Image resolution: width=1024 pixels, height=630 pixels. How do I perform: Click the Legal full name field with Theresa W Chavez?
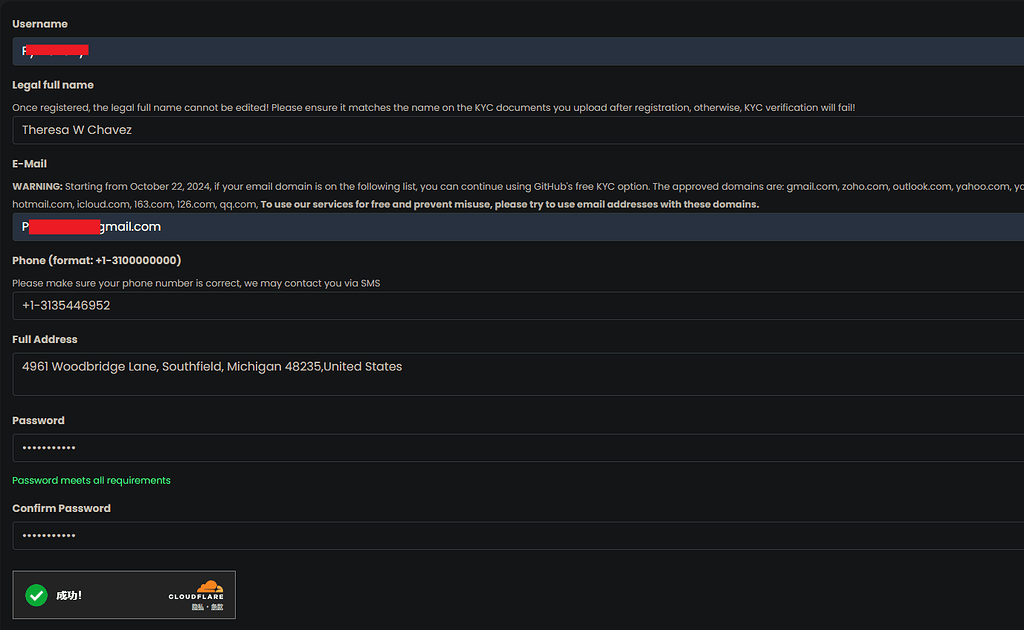[x=518, y=130]
